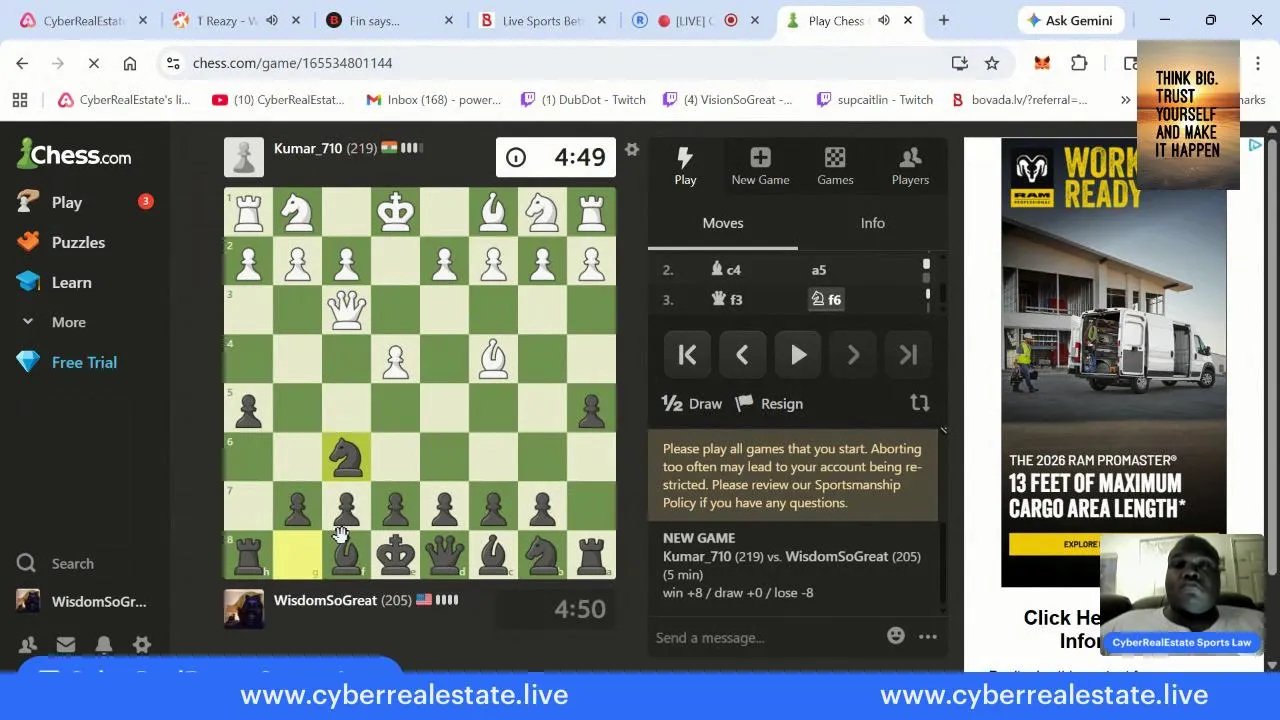Click the black king piece
1280x720 pixels.
pos(395,554)
